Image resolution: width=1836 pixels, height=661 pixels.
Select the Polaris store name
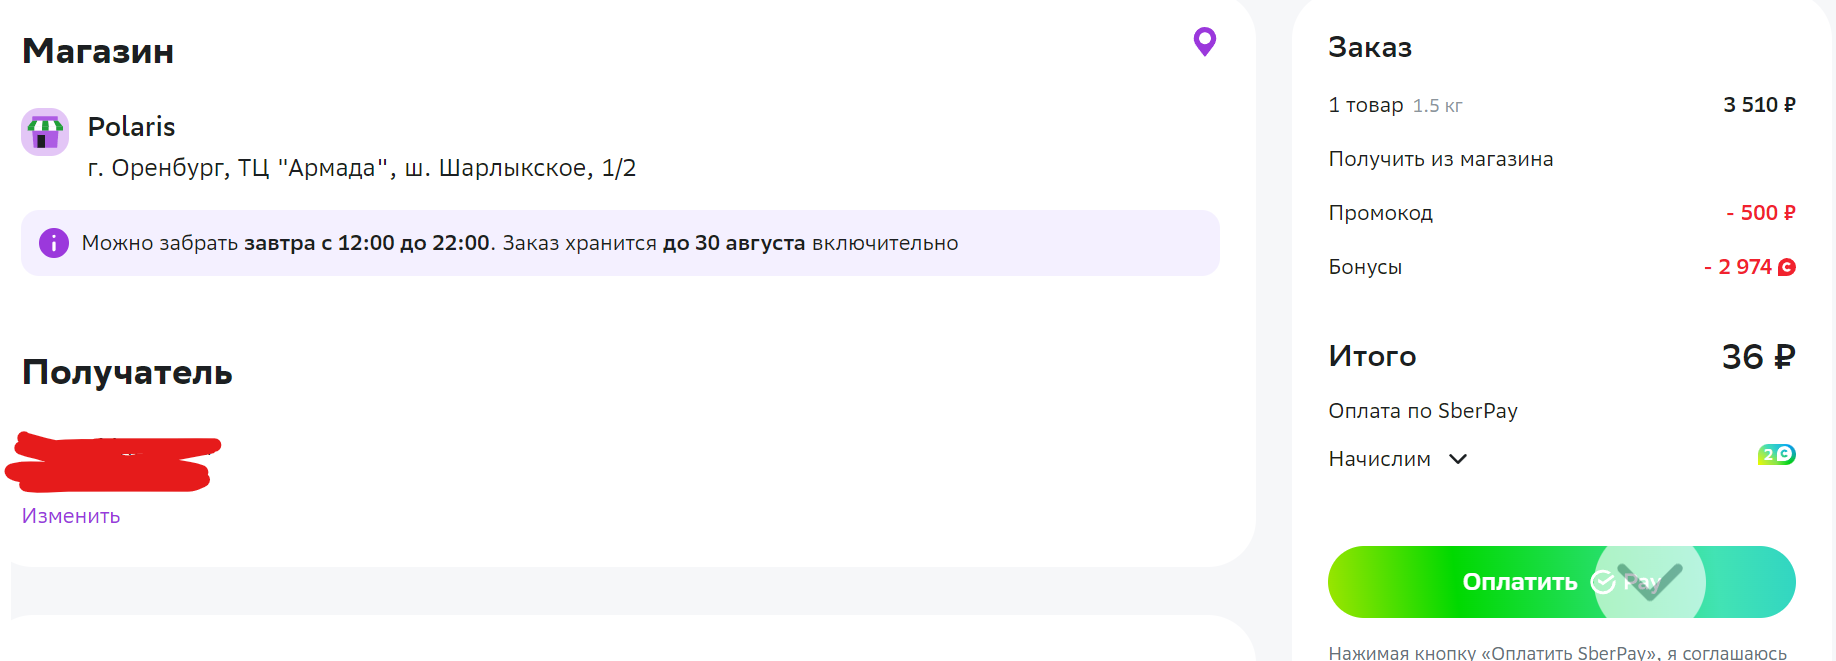(x=131, y=127)
